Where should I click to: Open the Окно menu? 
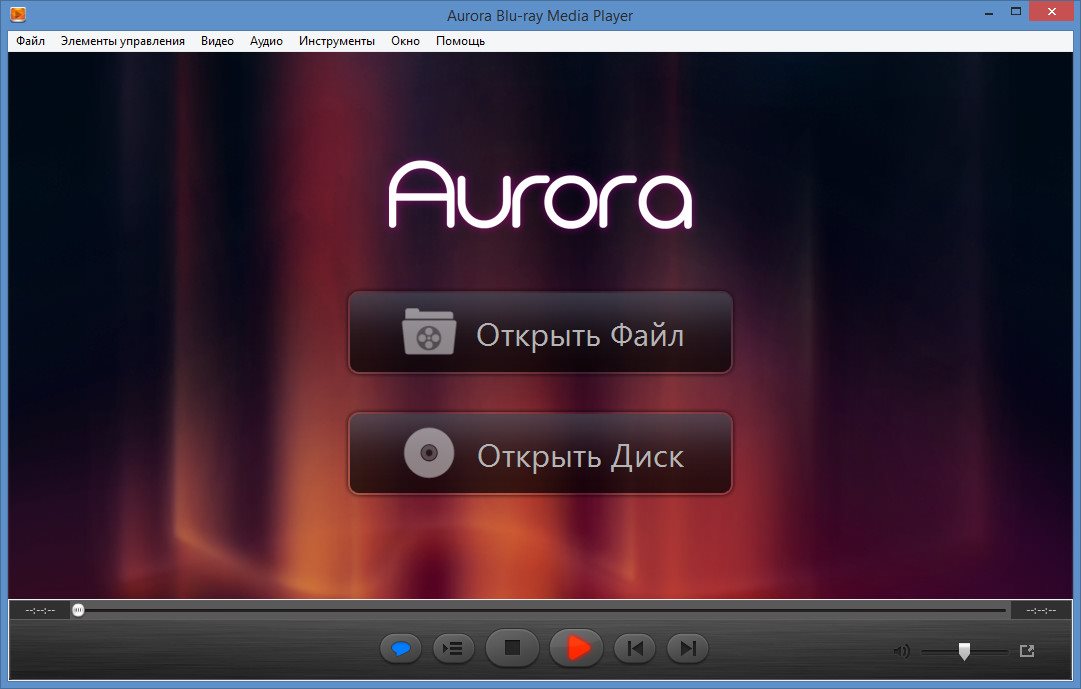point(406,41)
